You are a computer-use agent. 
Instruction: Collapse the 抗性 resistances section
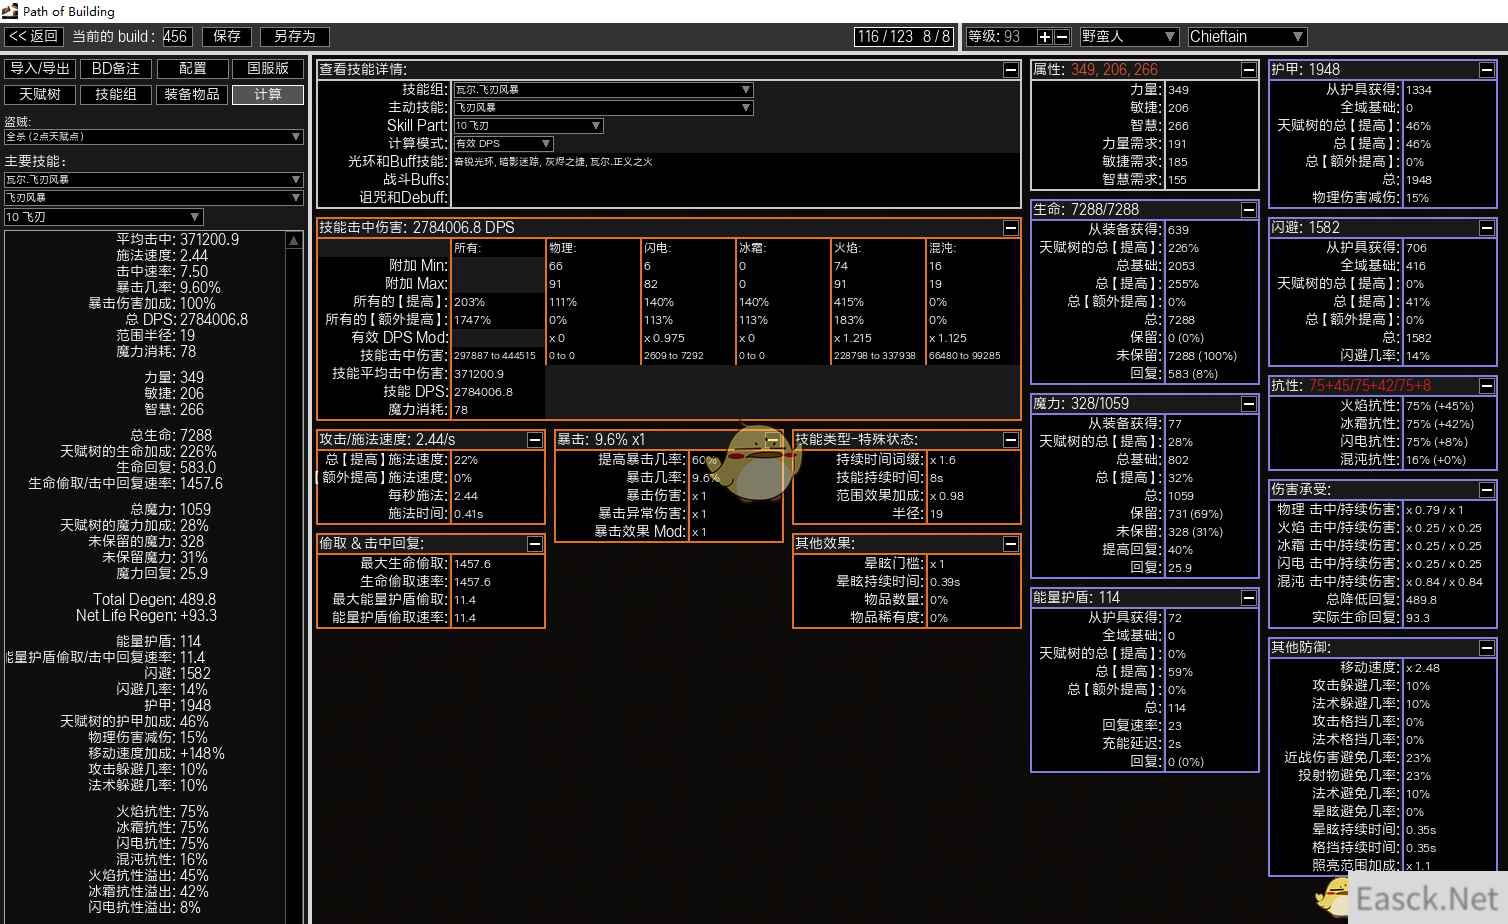click(1487, 386)
